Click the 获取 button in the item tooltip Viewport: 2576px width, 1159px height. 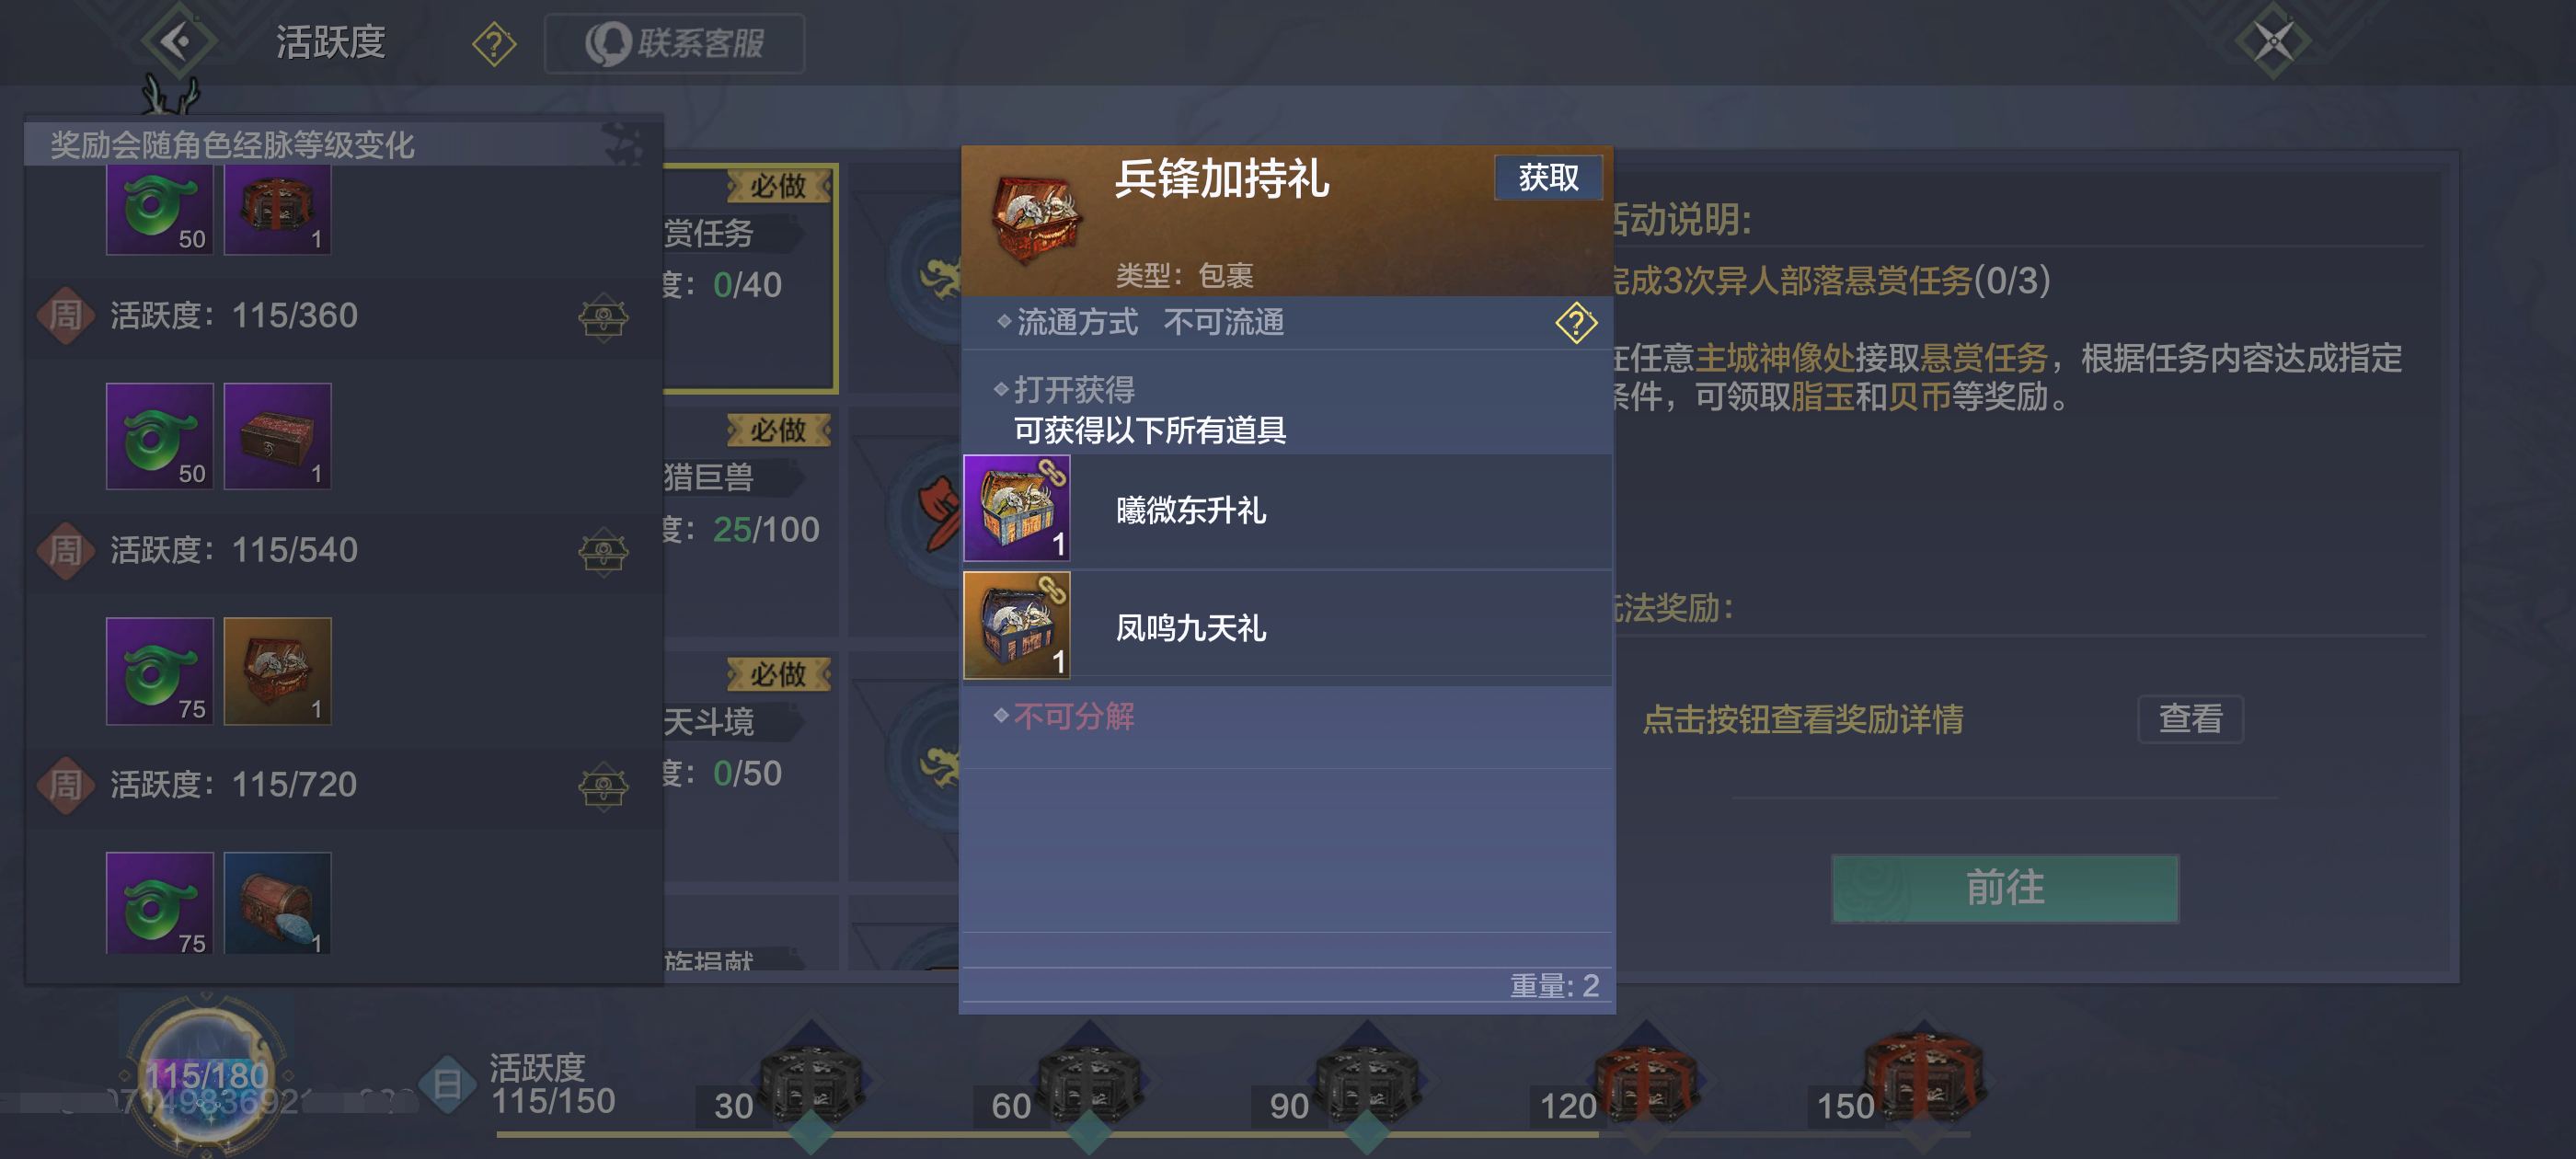1548,178
